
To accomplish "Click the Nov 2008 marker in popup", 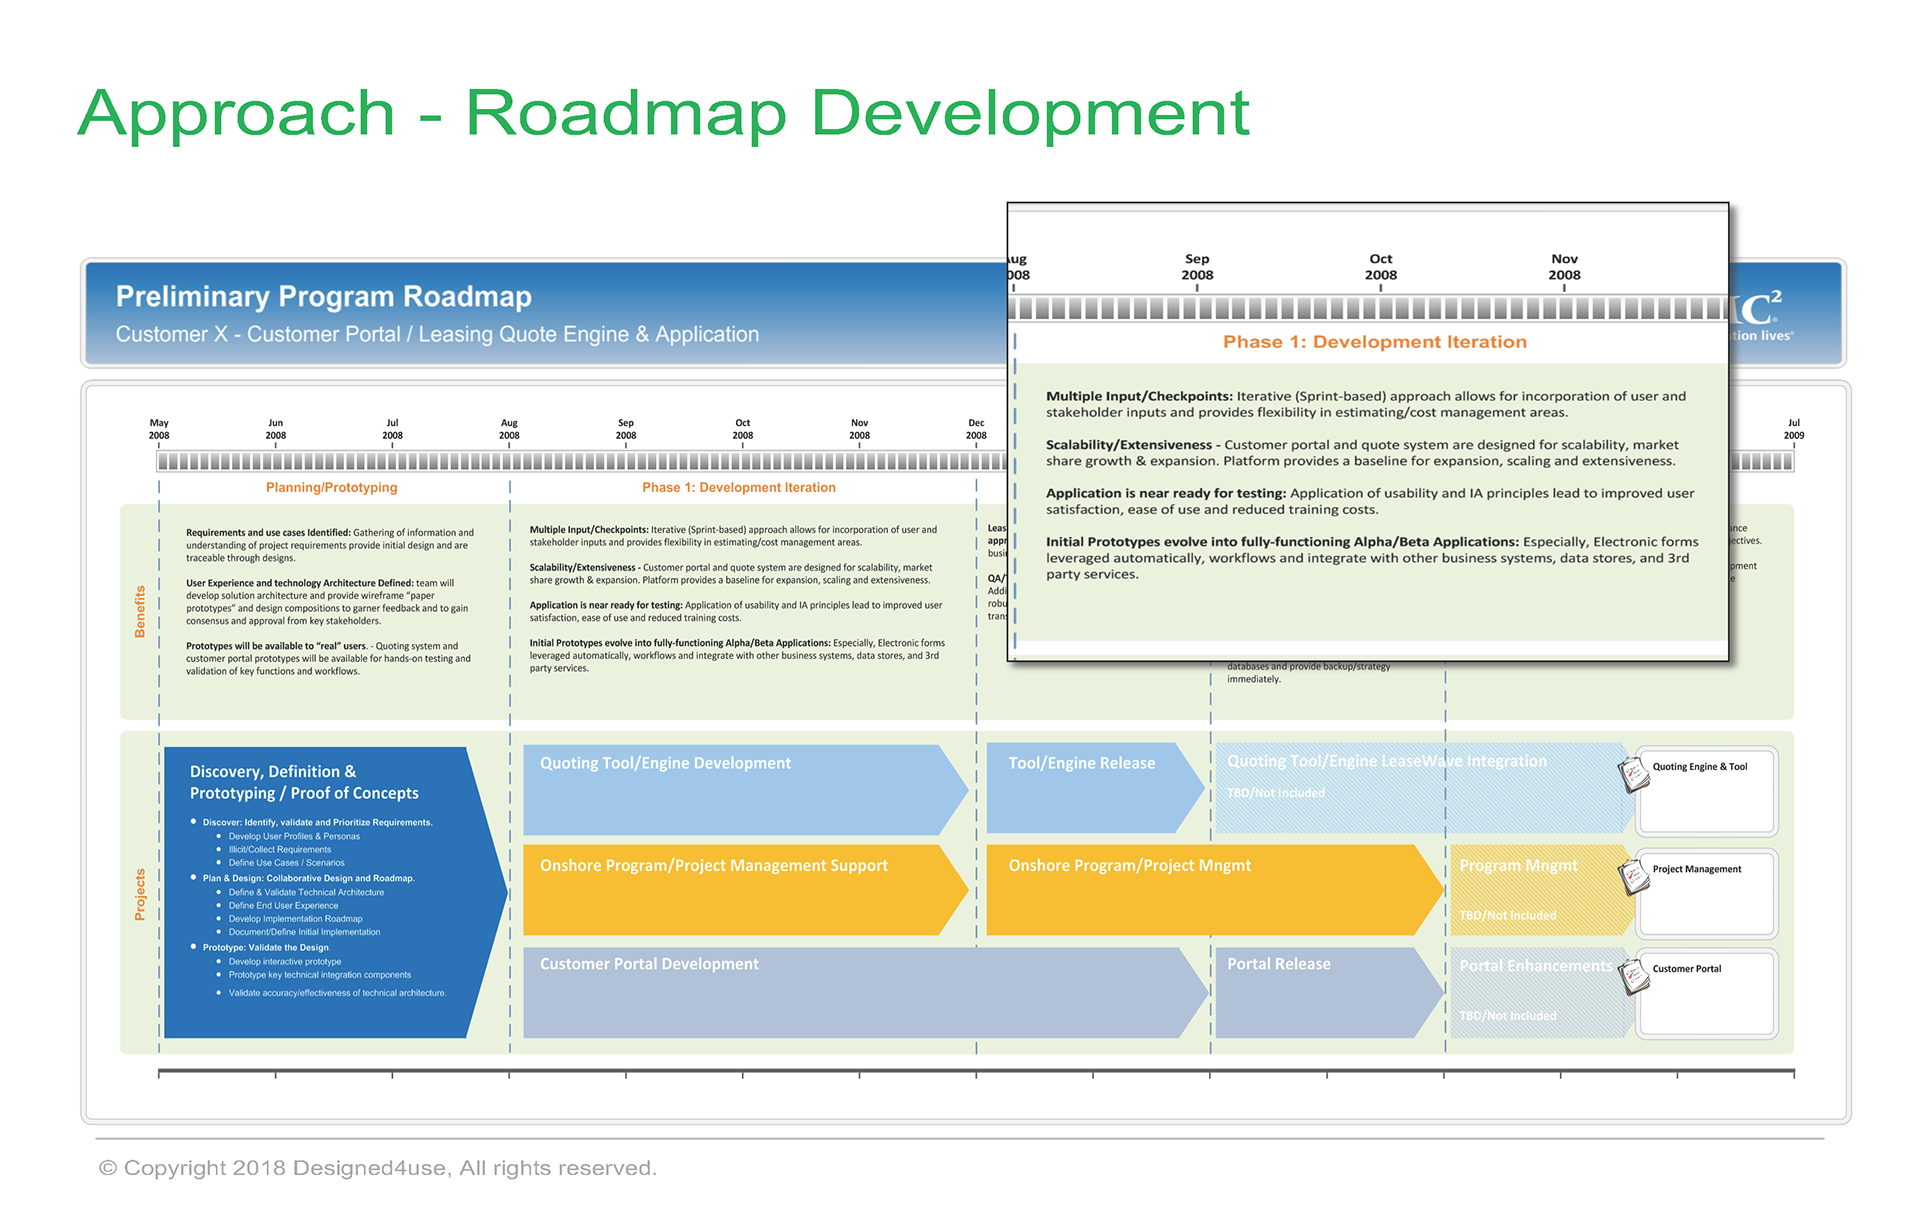I will [1564, 267].
